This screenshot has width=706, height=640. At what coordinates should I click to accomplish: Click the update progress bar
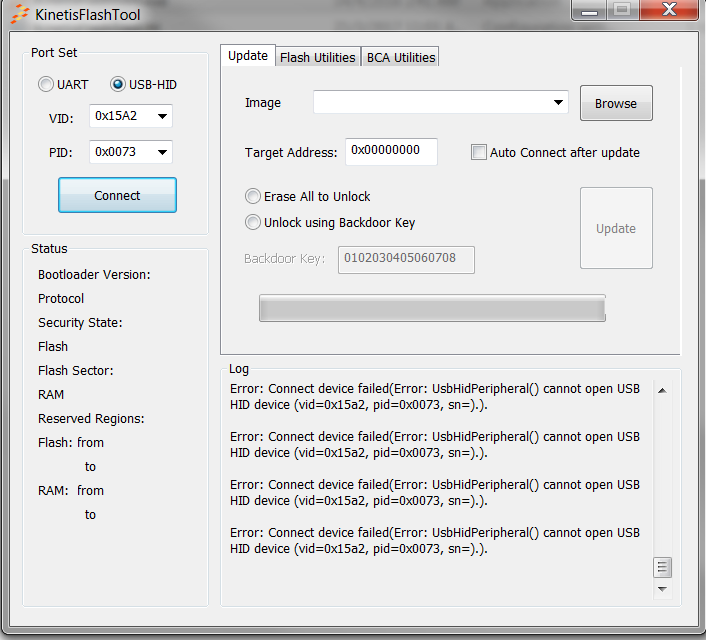[432, 309]
